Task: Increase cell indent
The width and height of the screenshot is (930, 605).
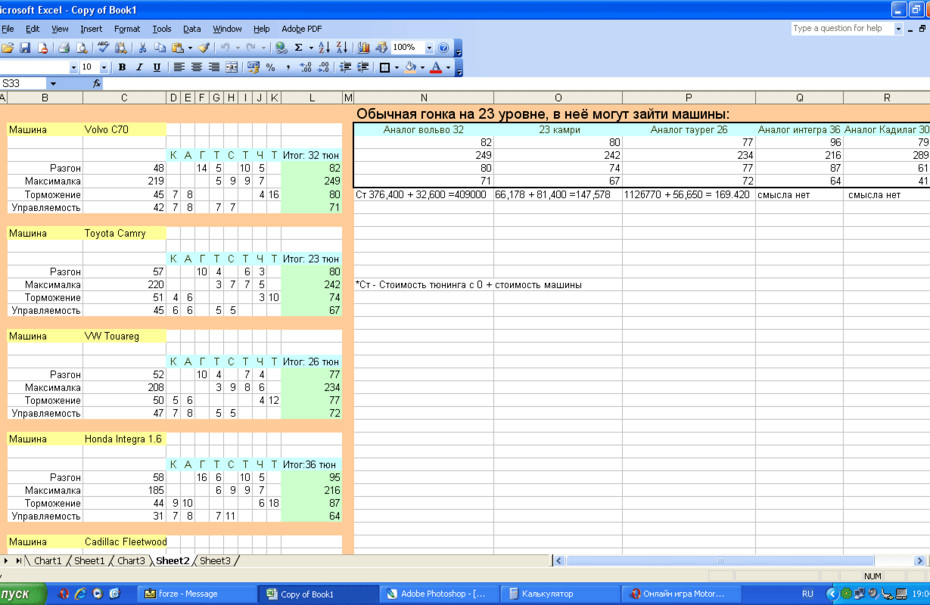Action: click(362, 68)
